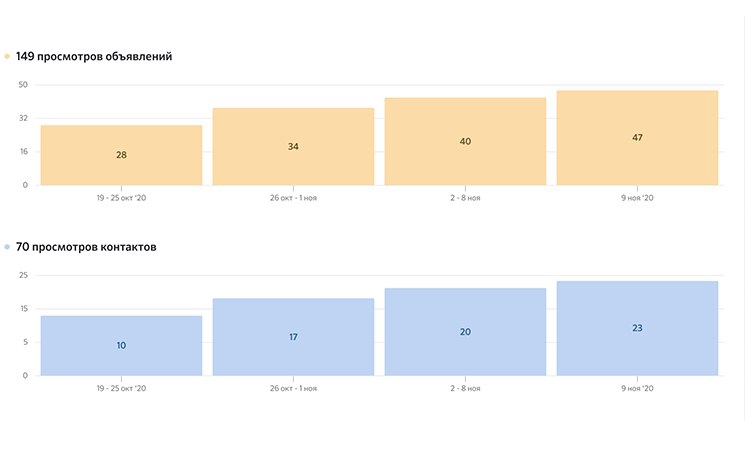Click the blue bar showing 17 contact views
This screenshot has width=745, height=450.
293,337
